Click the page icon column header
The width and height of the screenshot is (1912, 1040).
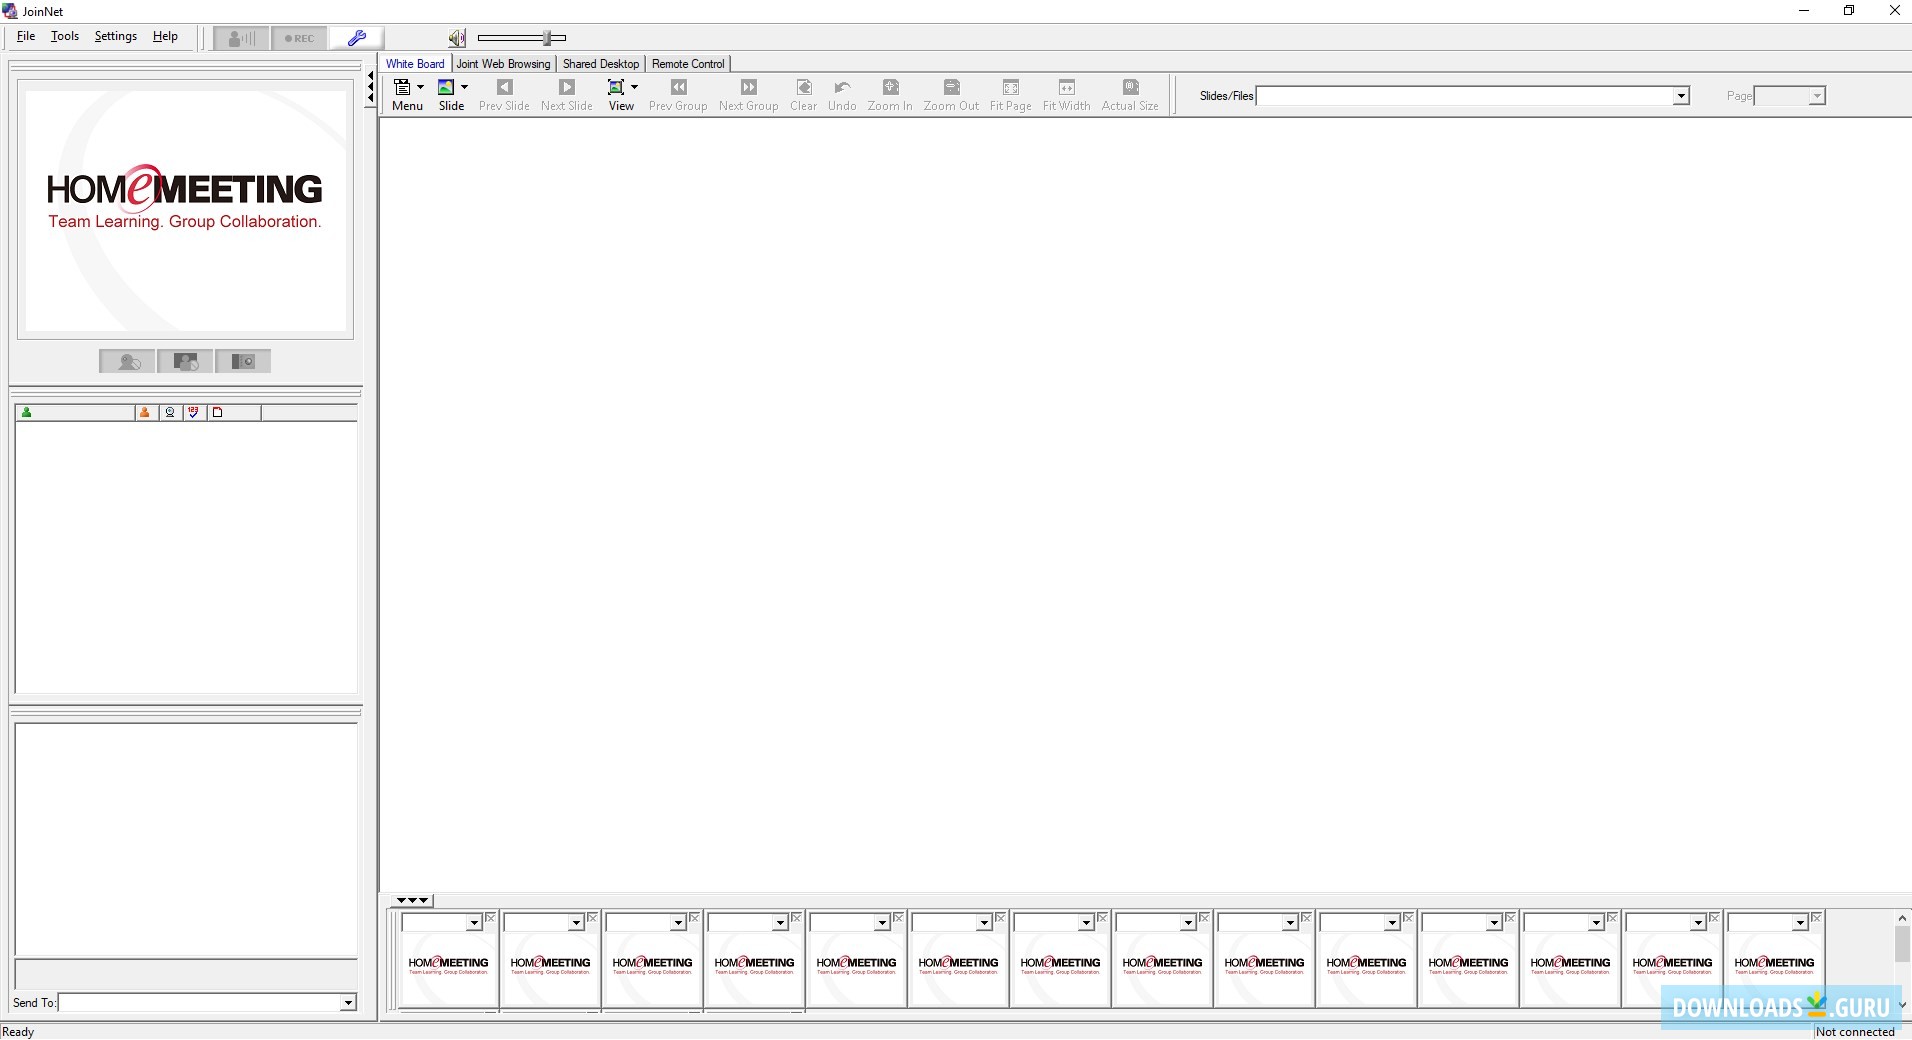point(234,412)
